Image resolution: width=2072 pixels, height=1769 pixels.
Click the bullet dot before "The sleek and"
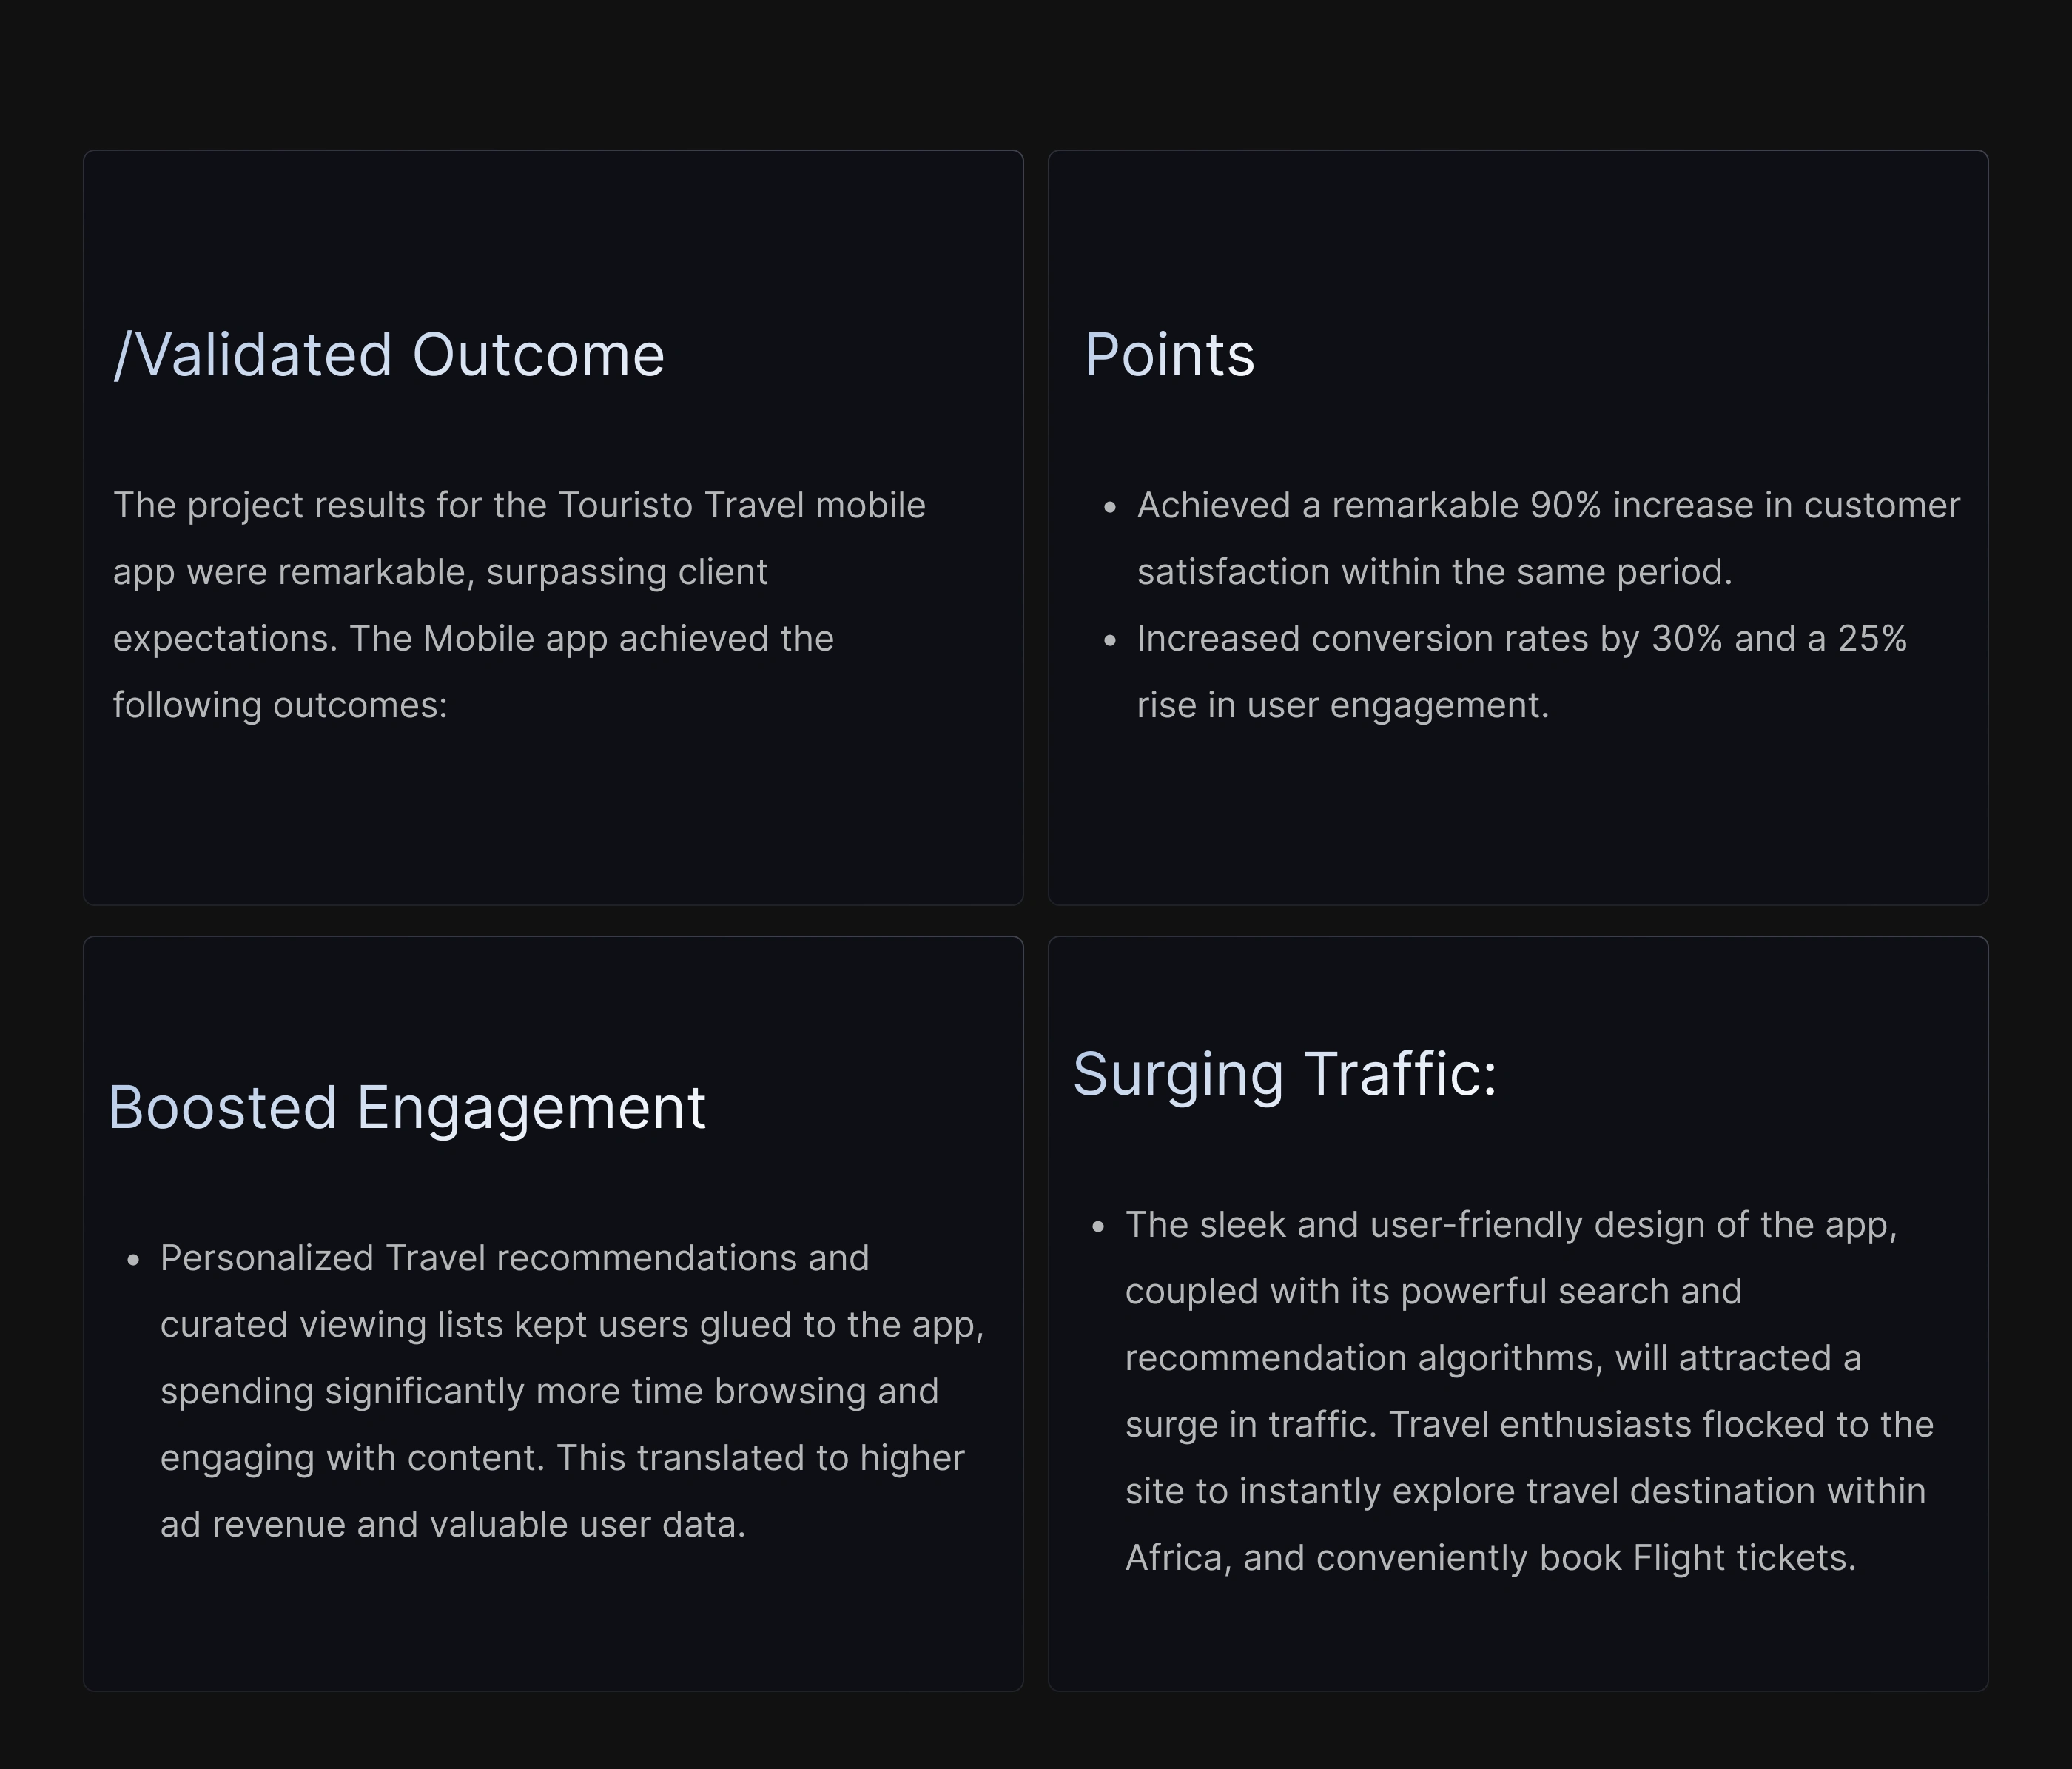1098,1227
